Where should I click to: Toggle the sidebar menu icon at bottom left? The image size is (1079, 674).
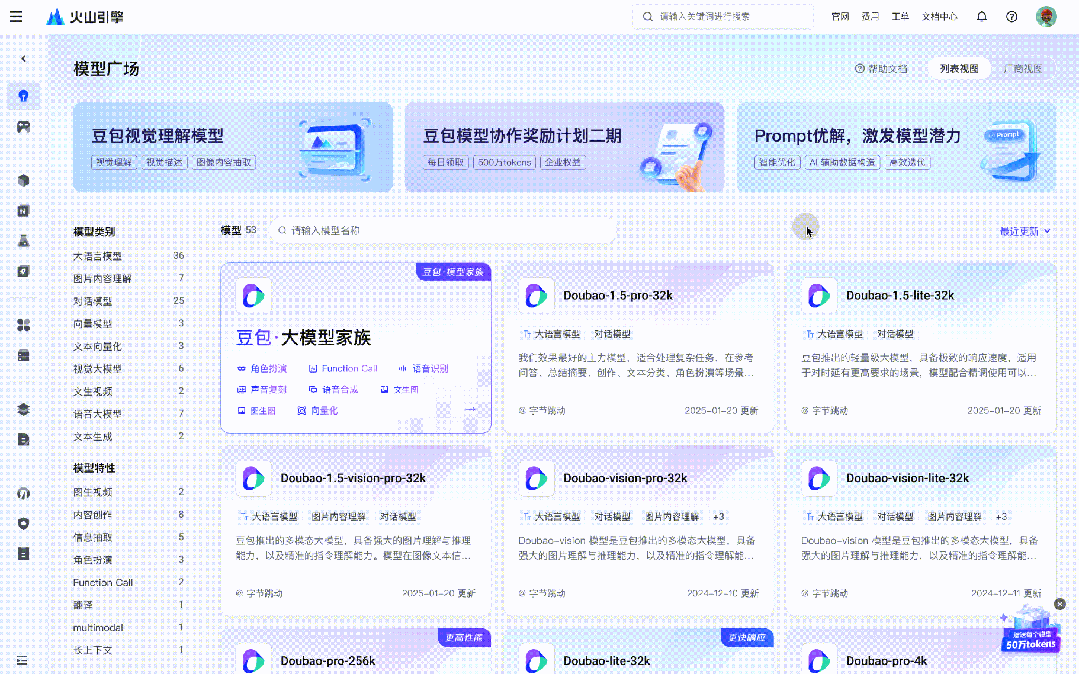pos(22,660)
